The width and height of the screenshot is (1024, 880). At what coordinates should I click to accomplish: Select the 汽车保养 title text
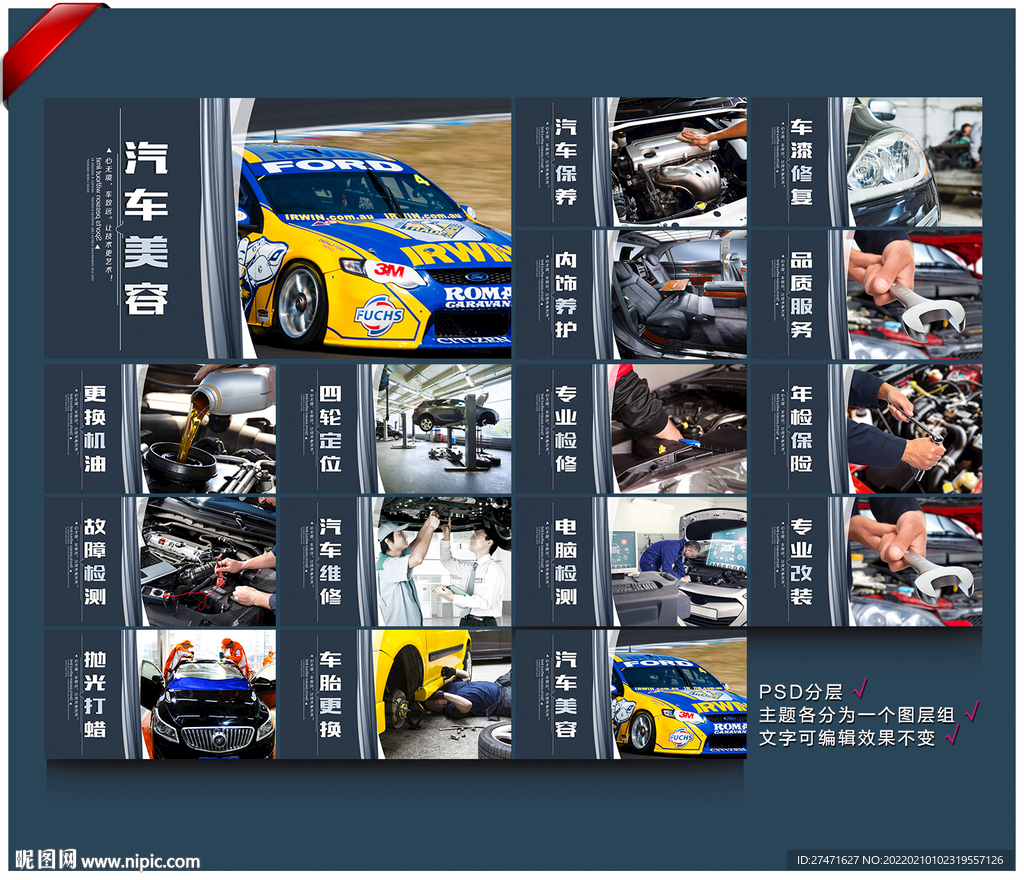click(566, 162)
